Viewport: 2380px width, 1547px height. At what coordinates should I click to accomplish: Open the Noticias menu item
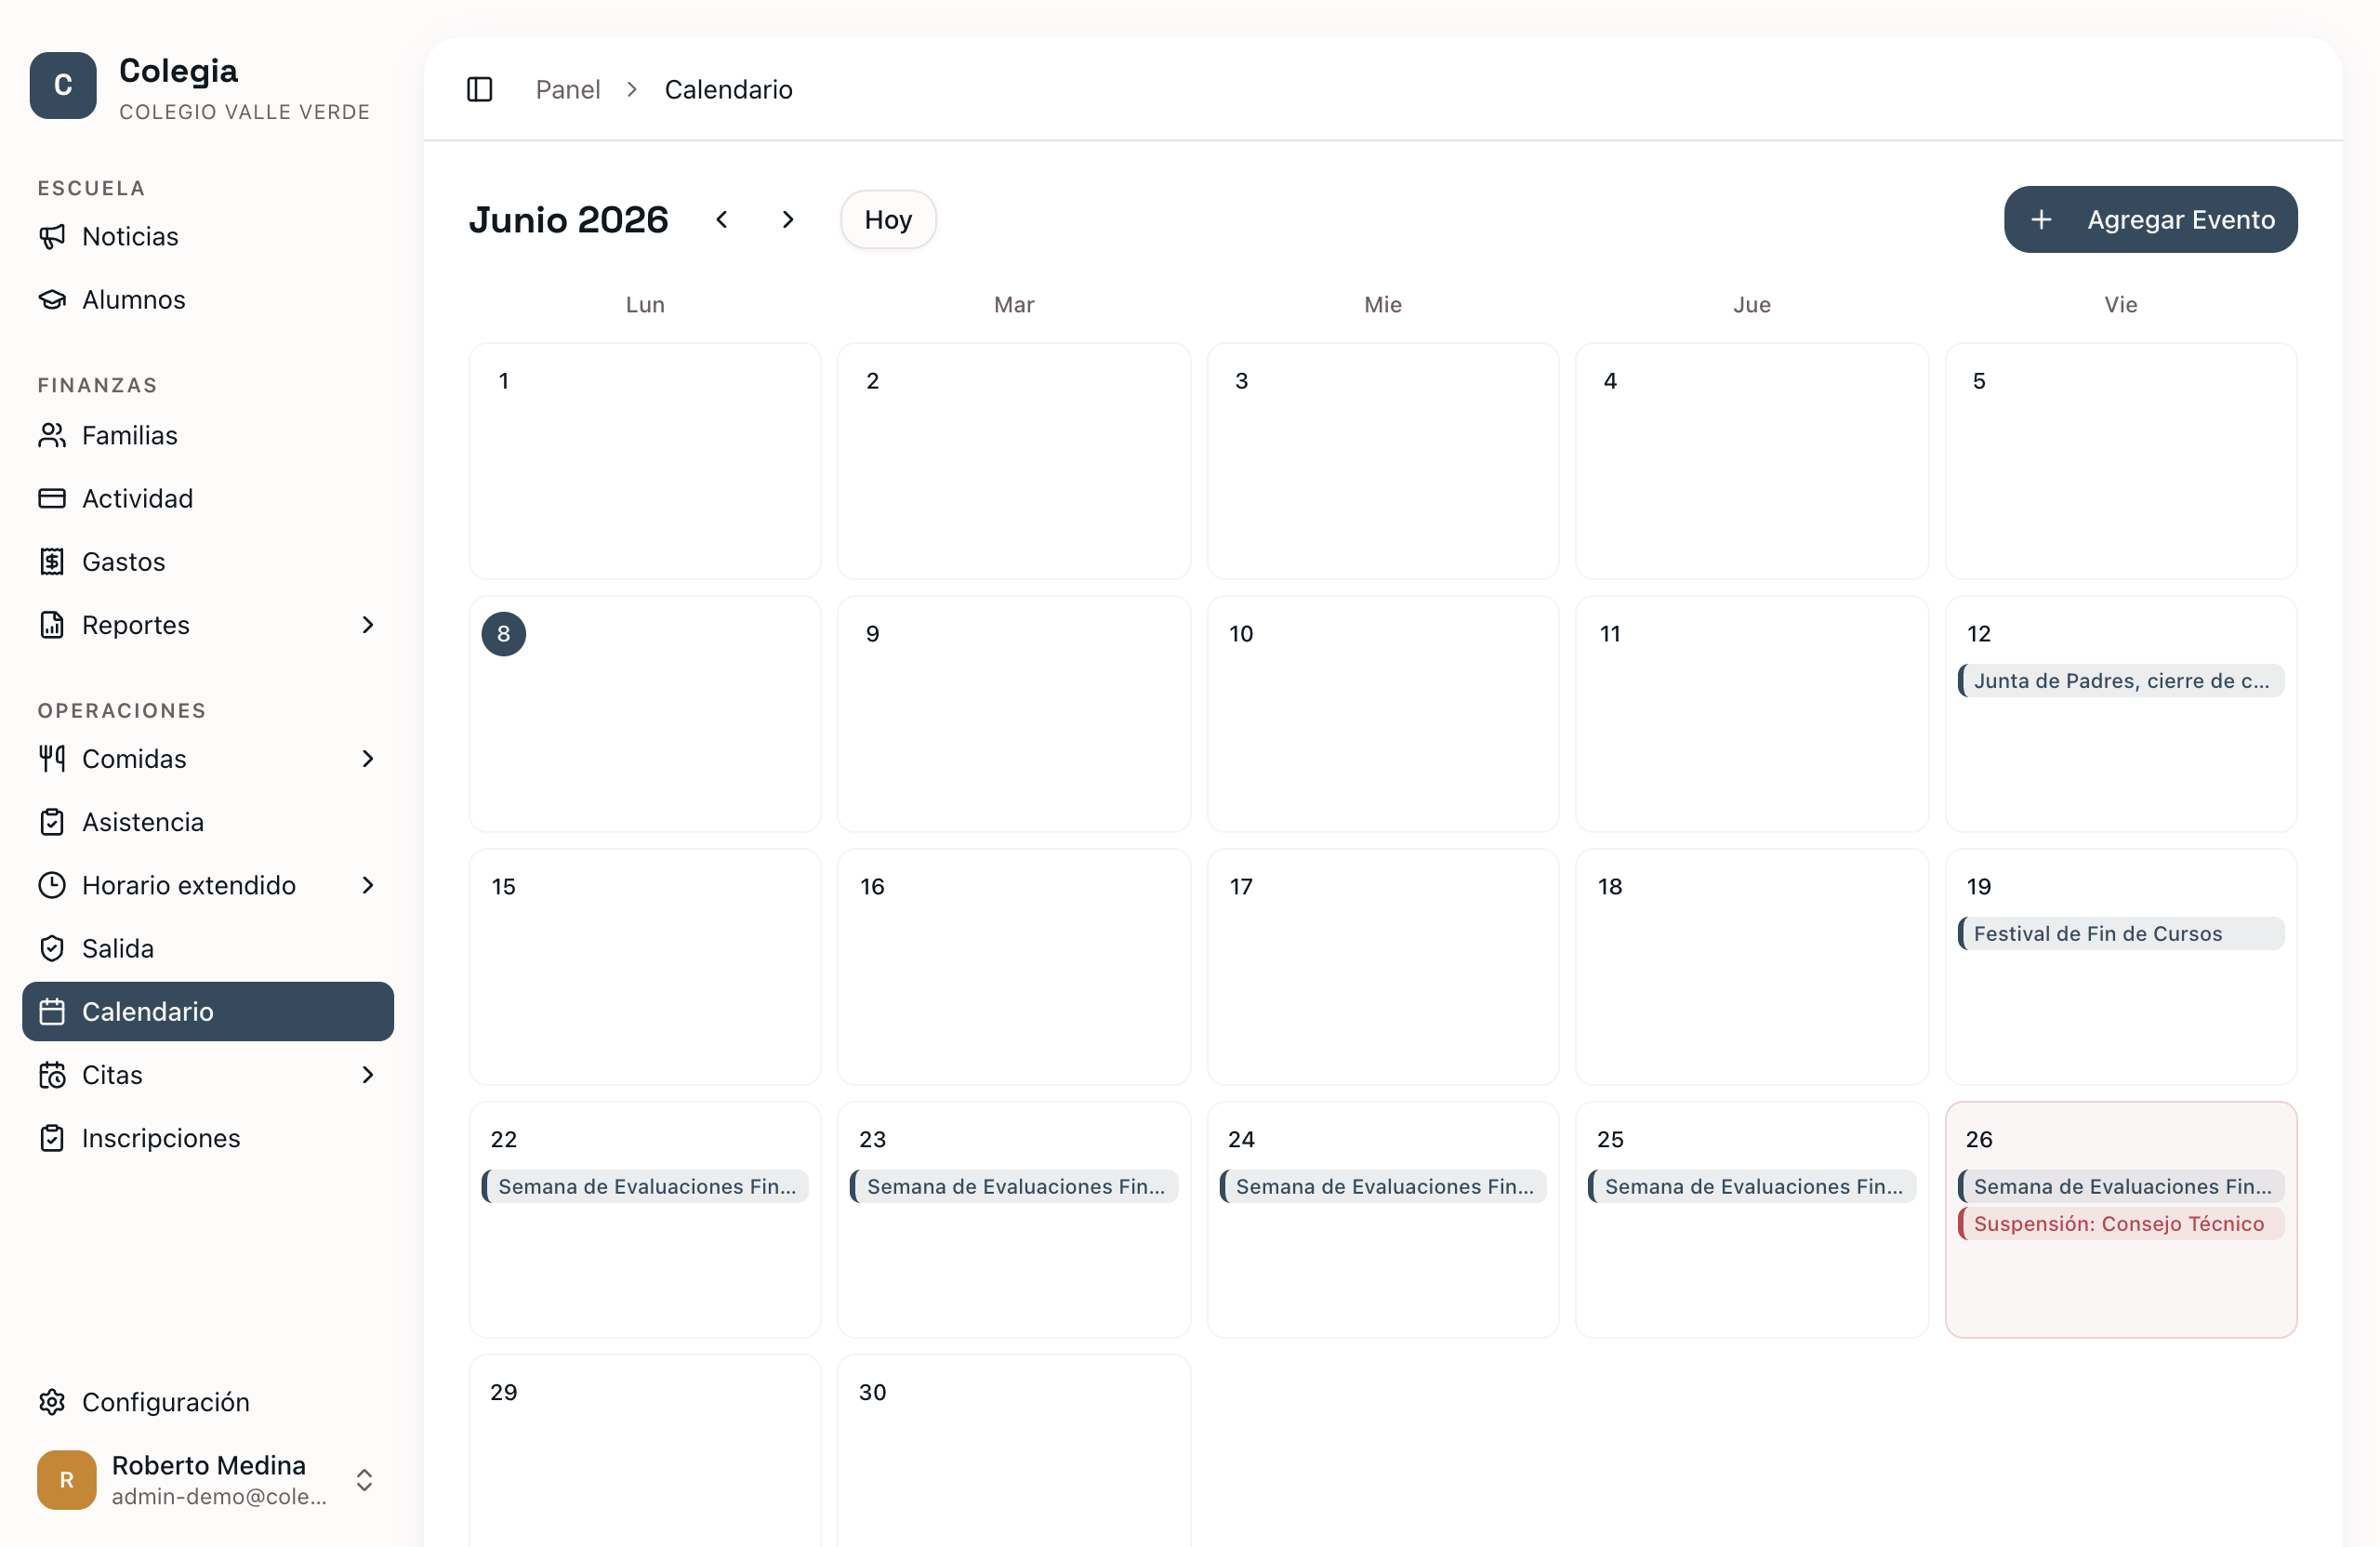tap(208, 236)
